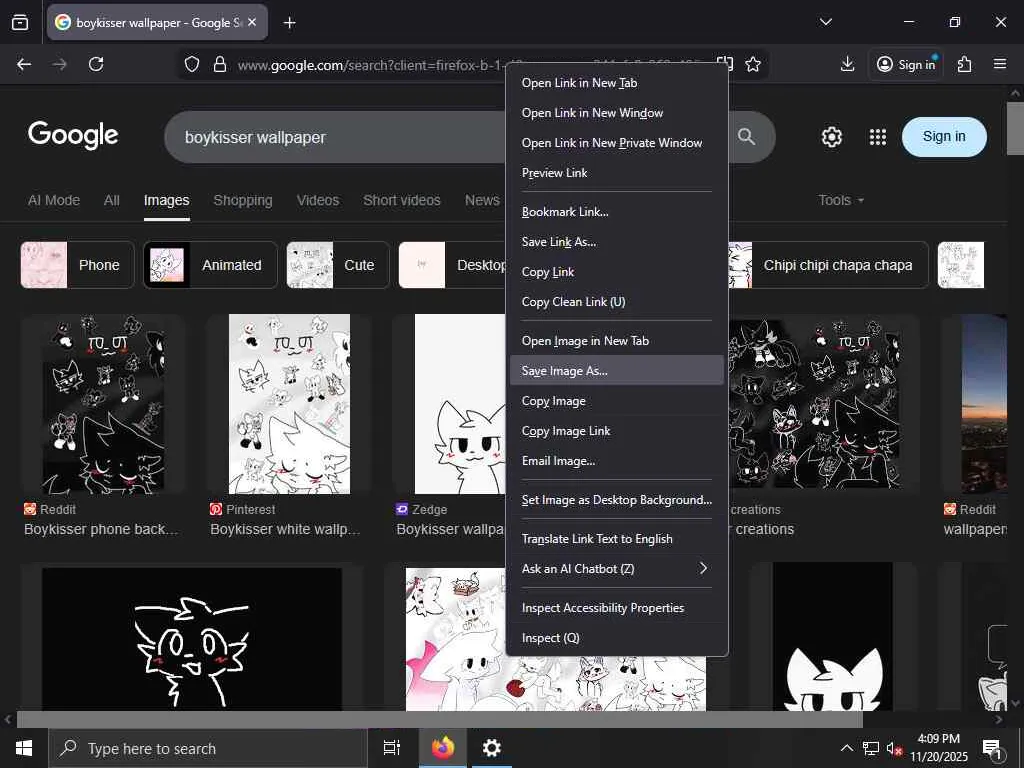The image size is (1024, 768).
Task: Open Task View on the taskbar
Action: [x=392, y=748]
